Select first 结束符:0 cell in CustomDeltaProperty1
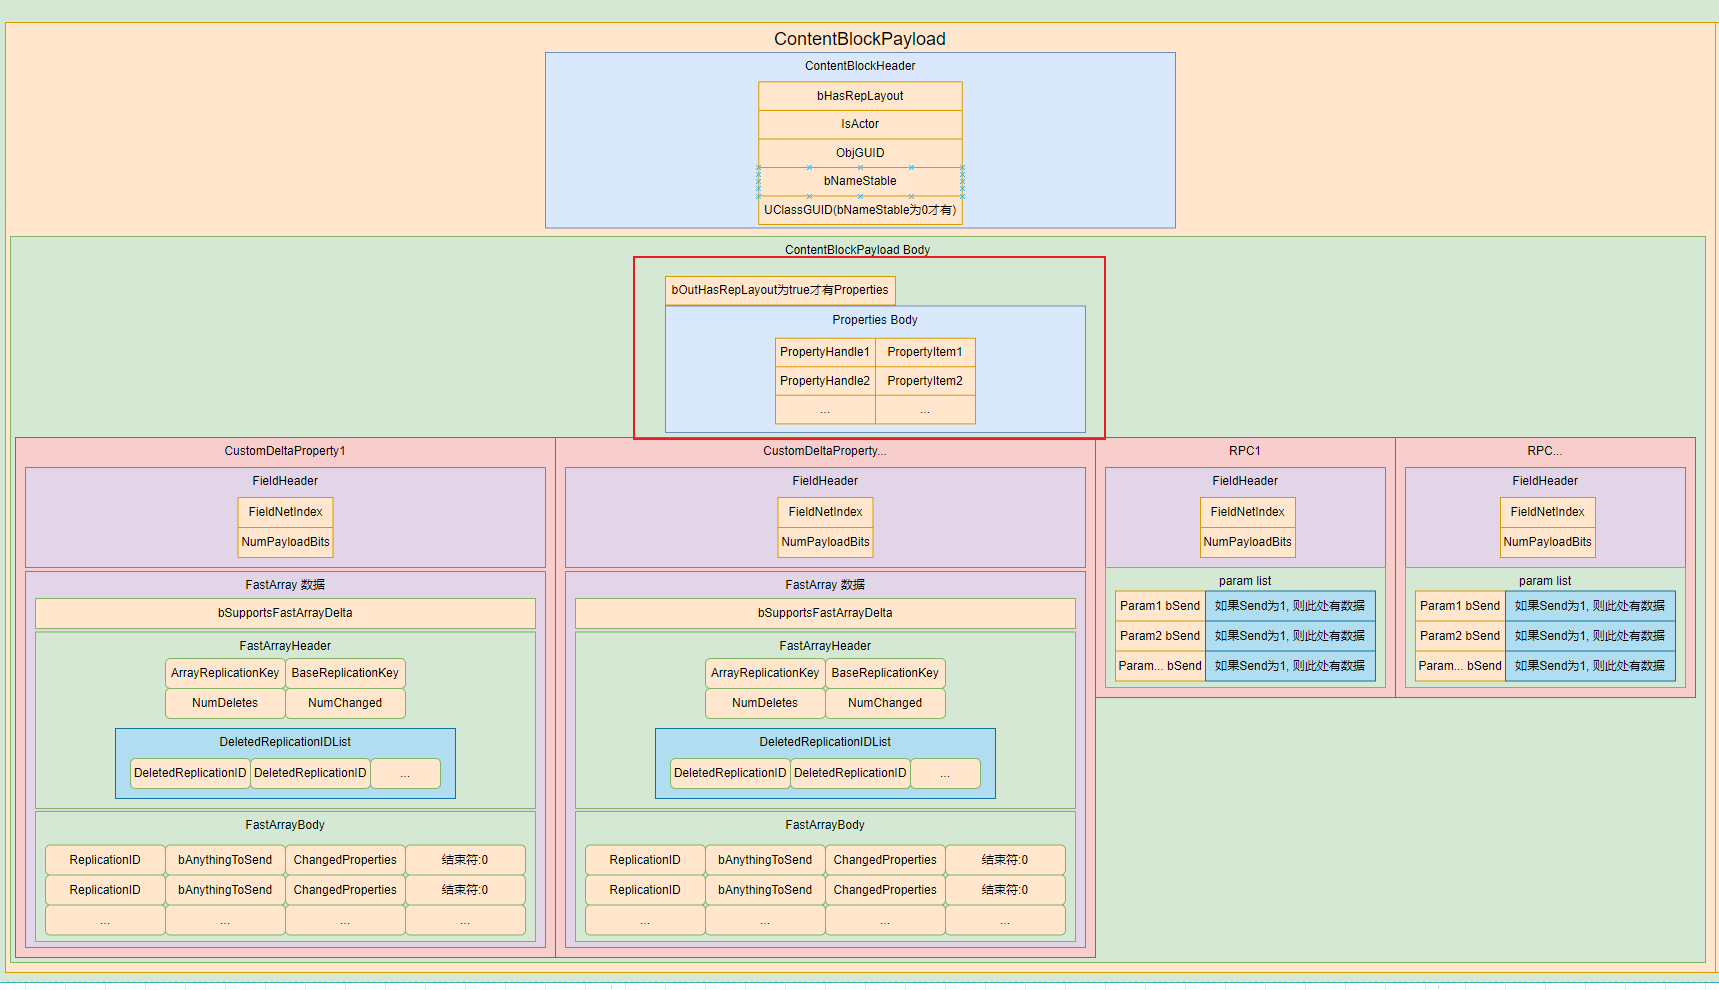The image size is (1719, 990). [x=465, y=860]
